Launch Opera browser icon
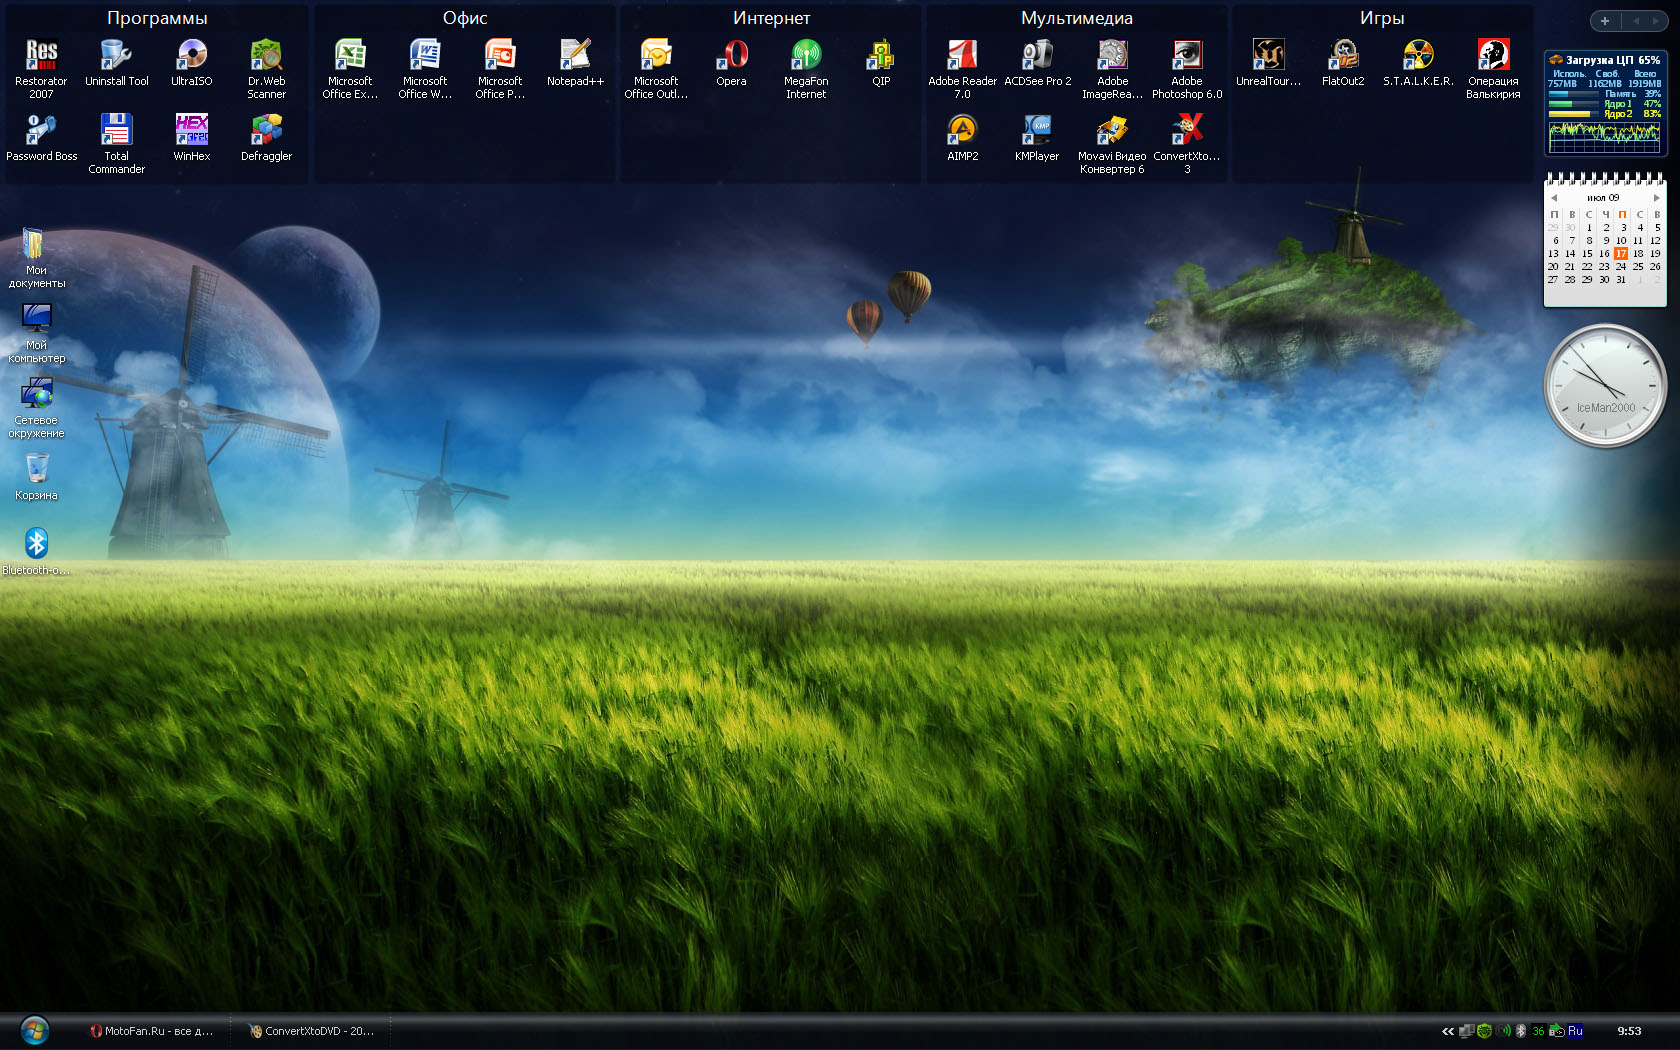The height and width of the screenshot is (1050, 1680). coord(731,62)
